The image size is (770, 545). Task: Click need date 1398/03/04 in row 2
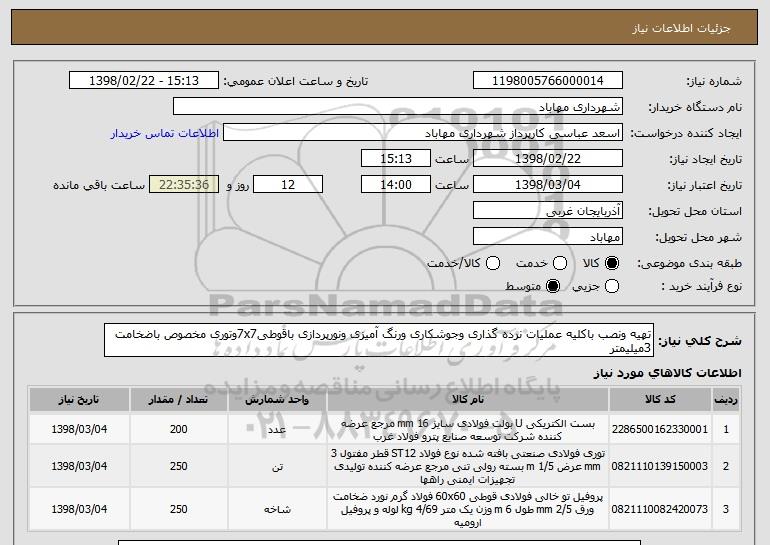[x=79, y=466]
